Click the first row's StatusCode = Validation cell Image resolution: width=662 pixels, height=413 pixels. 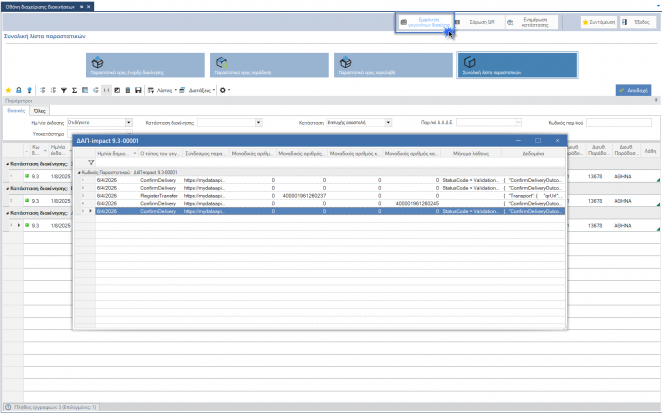coord(471,180)
